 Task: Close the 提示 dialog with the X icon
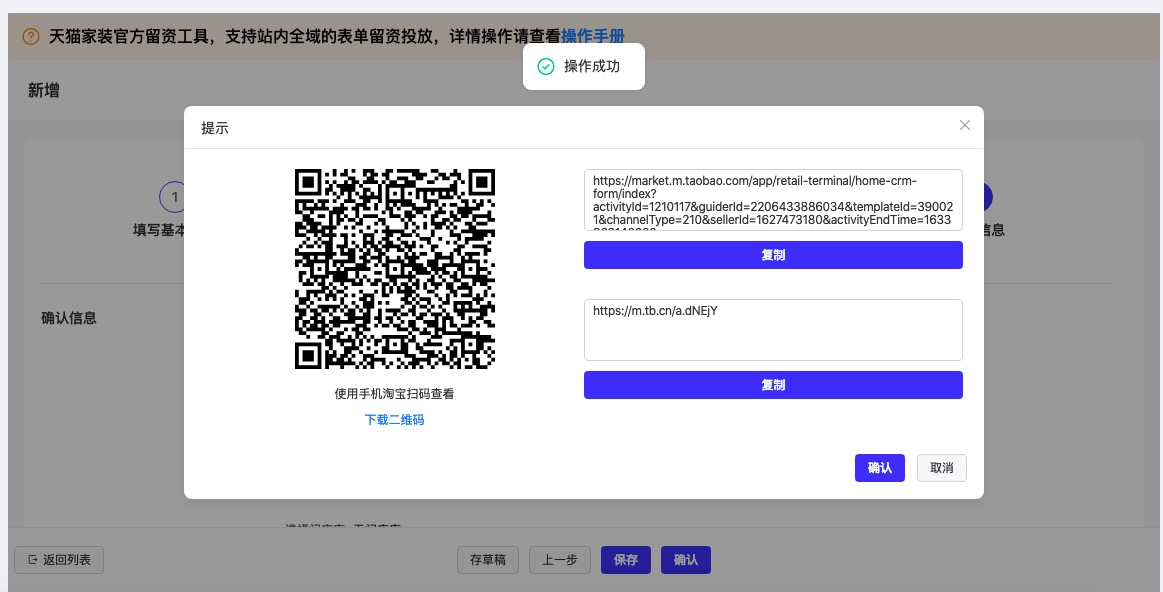[x=964, y=125]
